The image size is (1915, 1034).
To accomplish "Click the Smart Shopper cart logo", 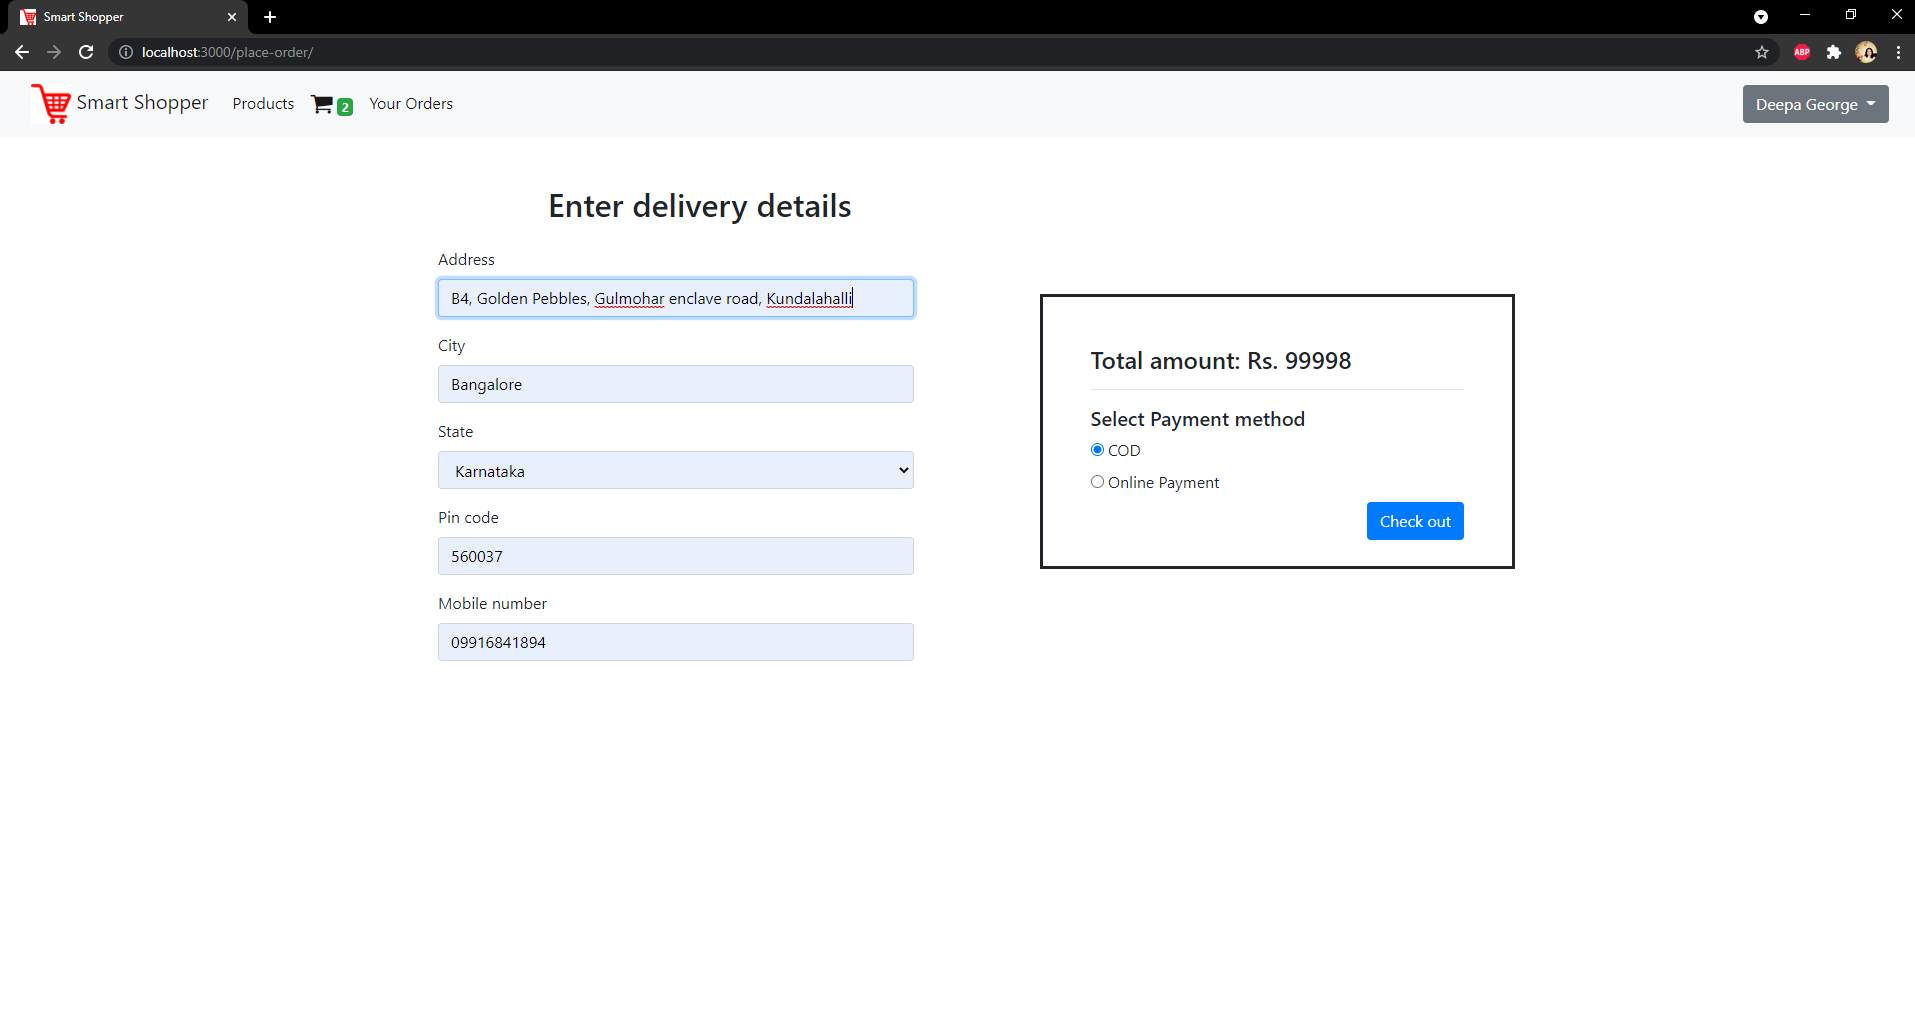I will click(x=50, y=104).
